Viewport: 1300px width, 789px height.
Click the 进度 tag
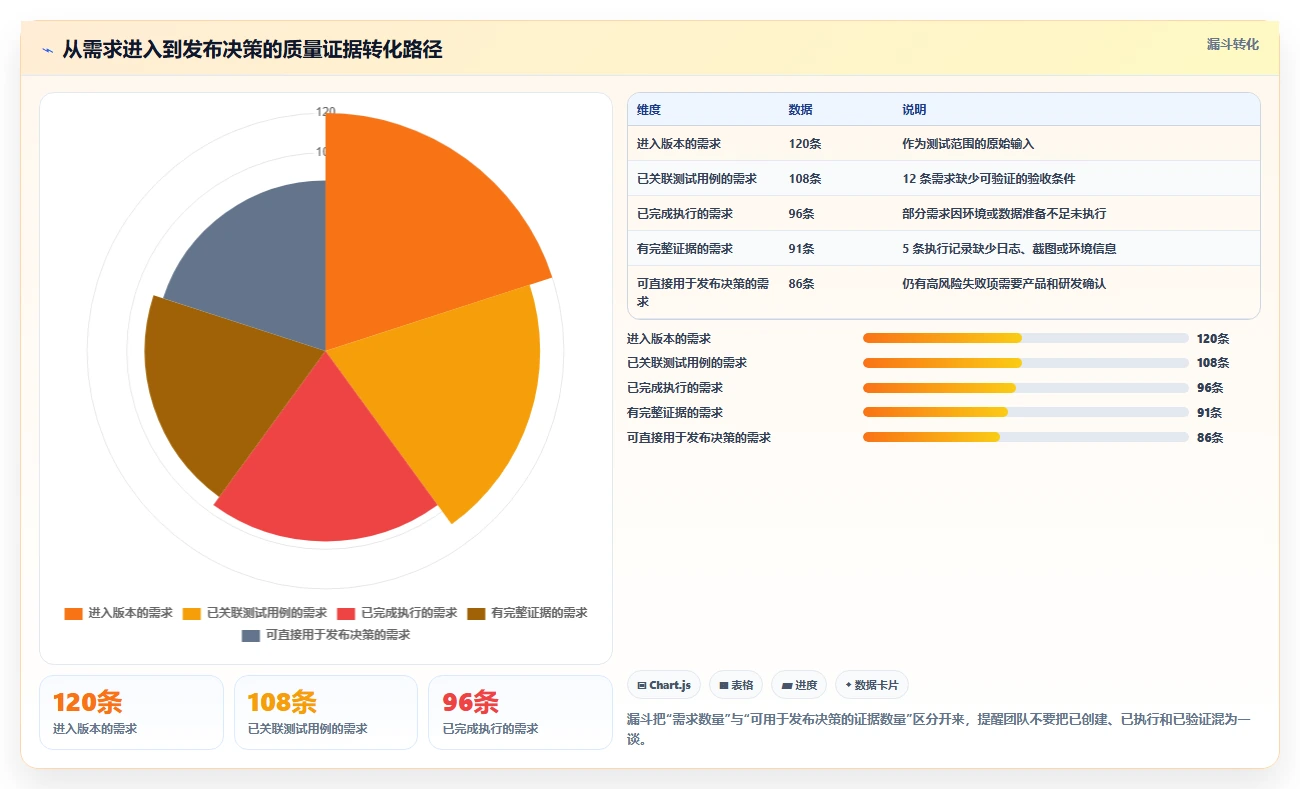(799, 685)
